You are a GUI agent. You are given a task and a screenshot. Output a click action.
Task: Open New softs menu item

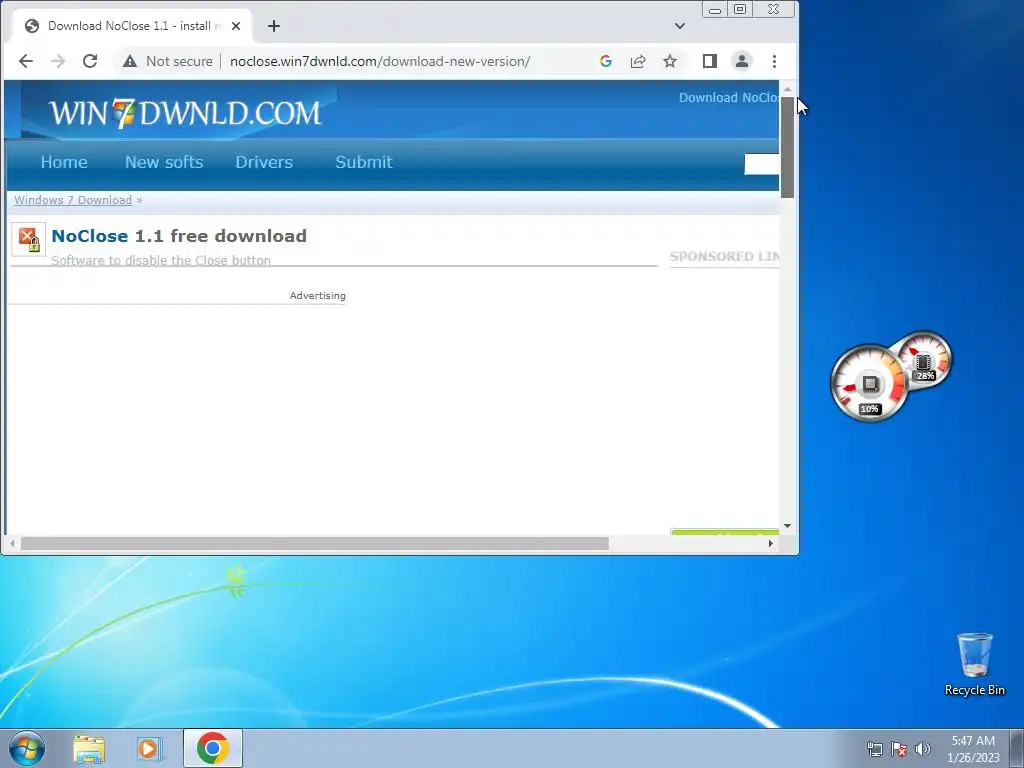(x=164, y=162)
